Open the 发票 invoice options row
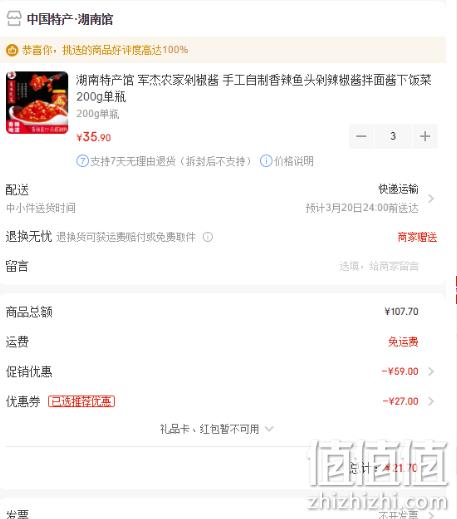457x519 pixels. click(220, 513)
